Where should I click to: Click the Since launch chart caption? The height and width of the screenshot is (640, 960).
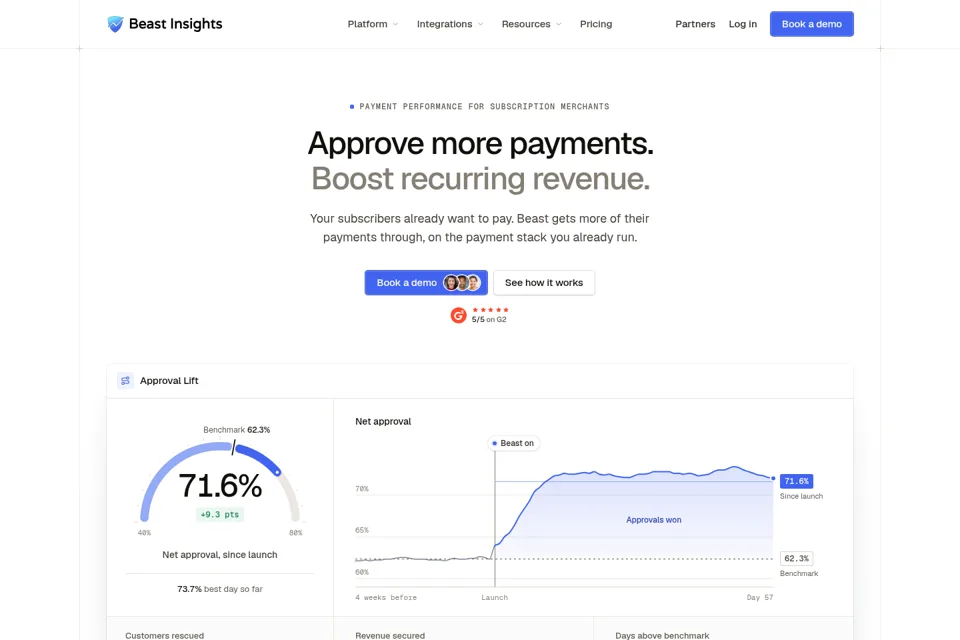coord(801,496)
